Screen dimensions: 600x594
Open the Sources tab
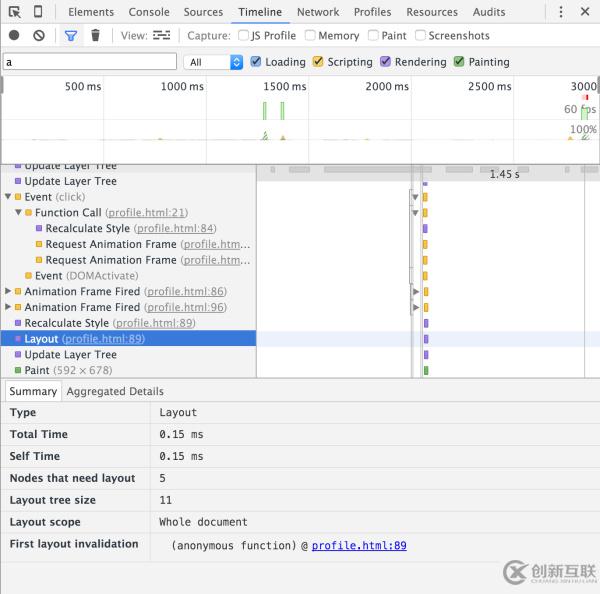203,12
